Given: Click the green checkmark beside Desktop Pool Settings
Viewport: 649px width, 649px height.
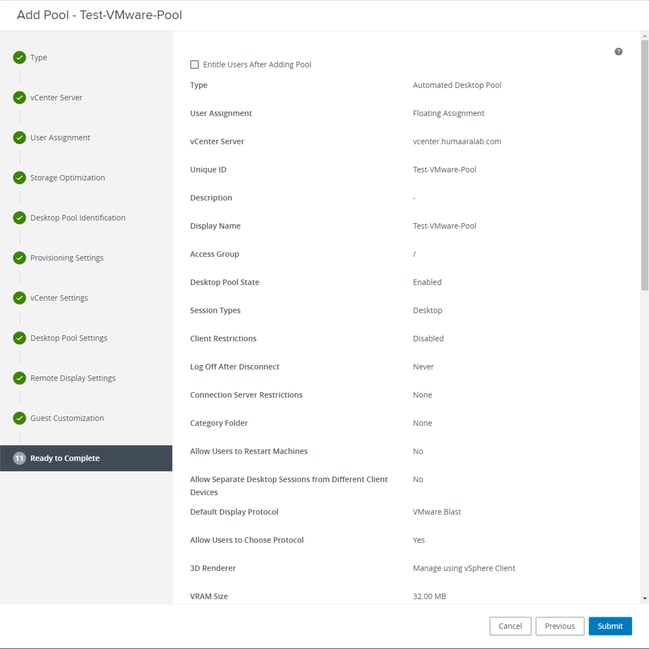Looking at the screenshot, I should 19,338.
